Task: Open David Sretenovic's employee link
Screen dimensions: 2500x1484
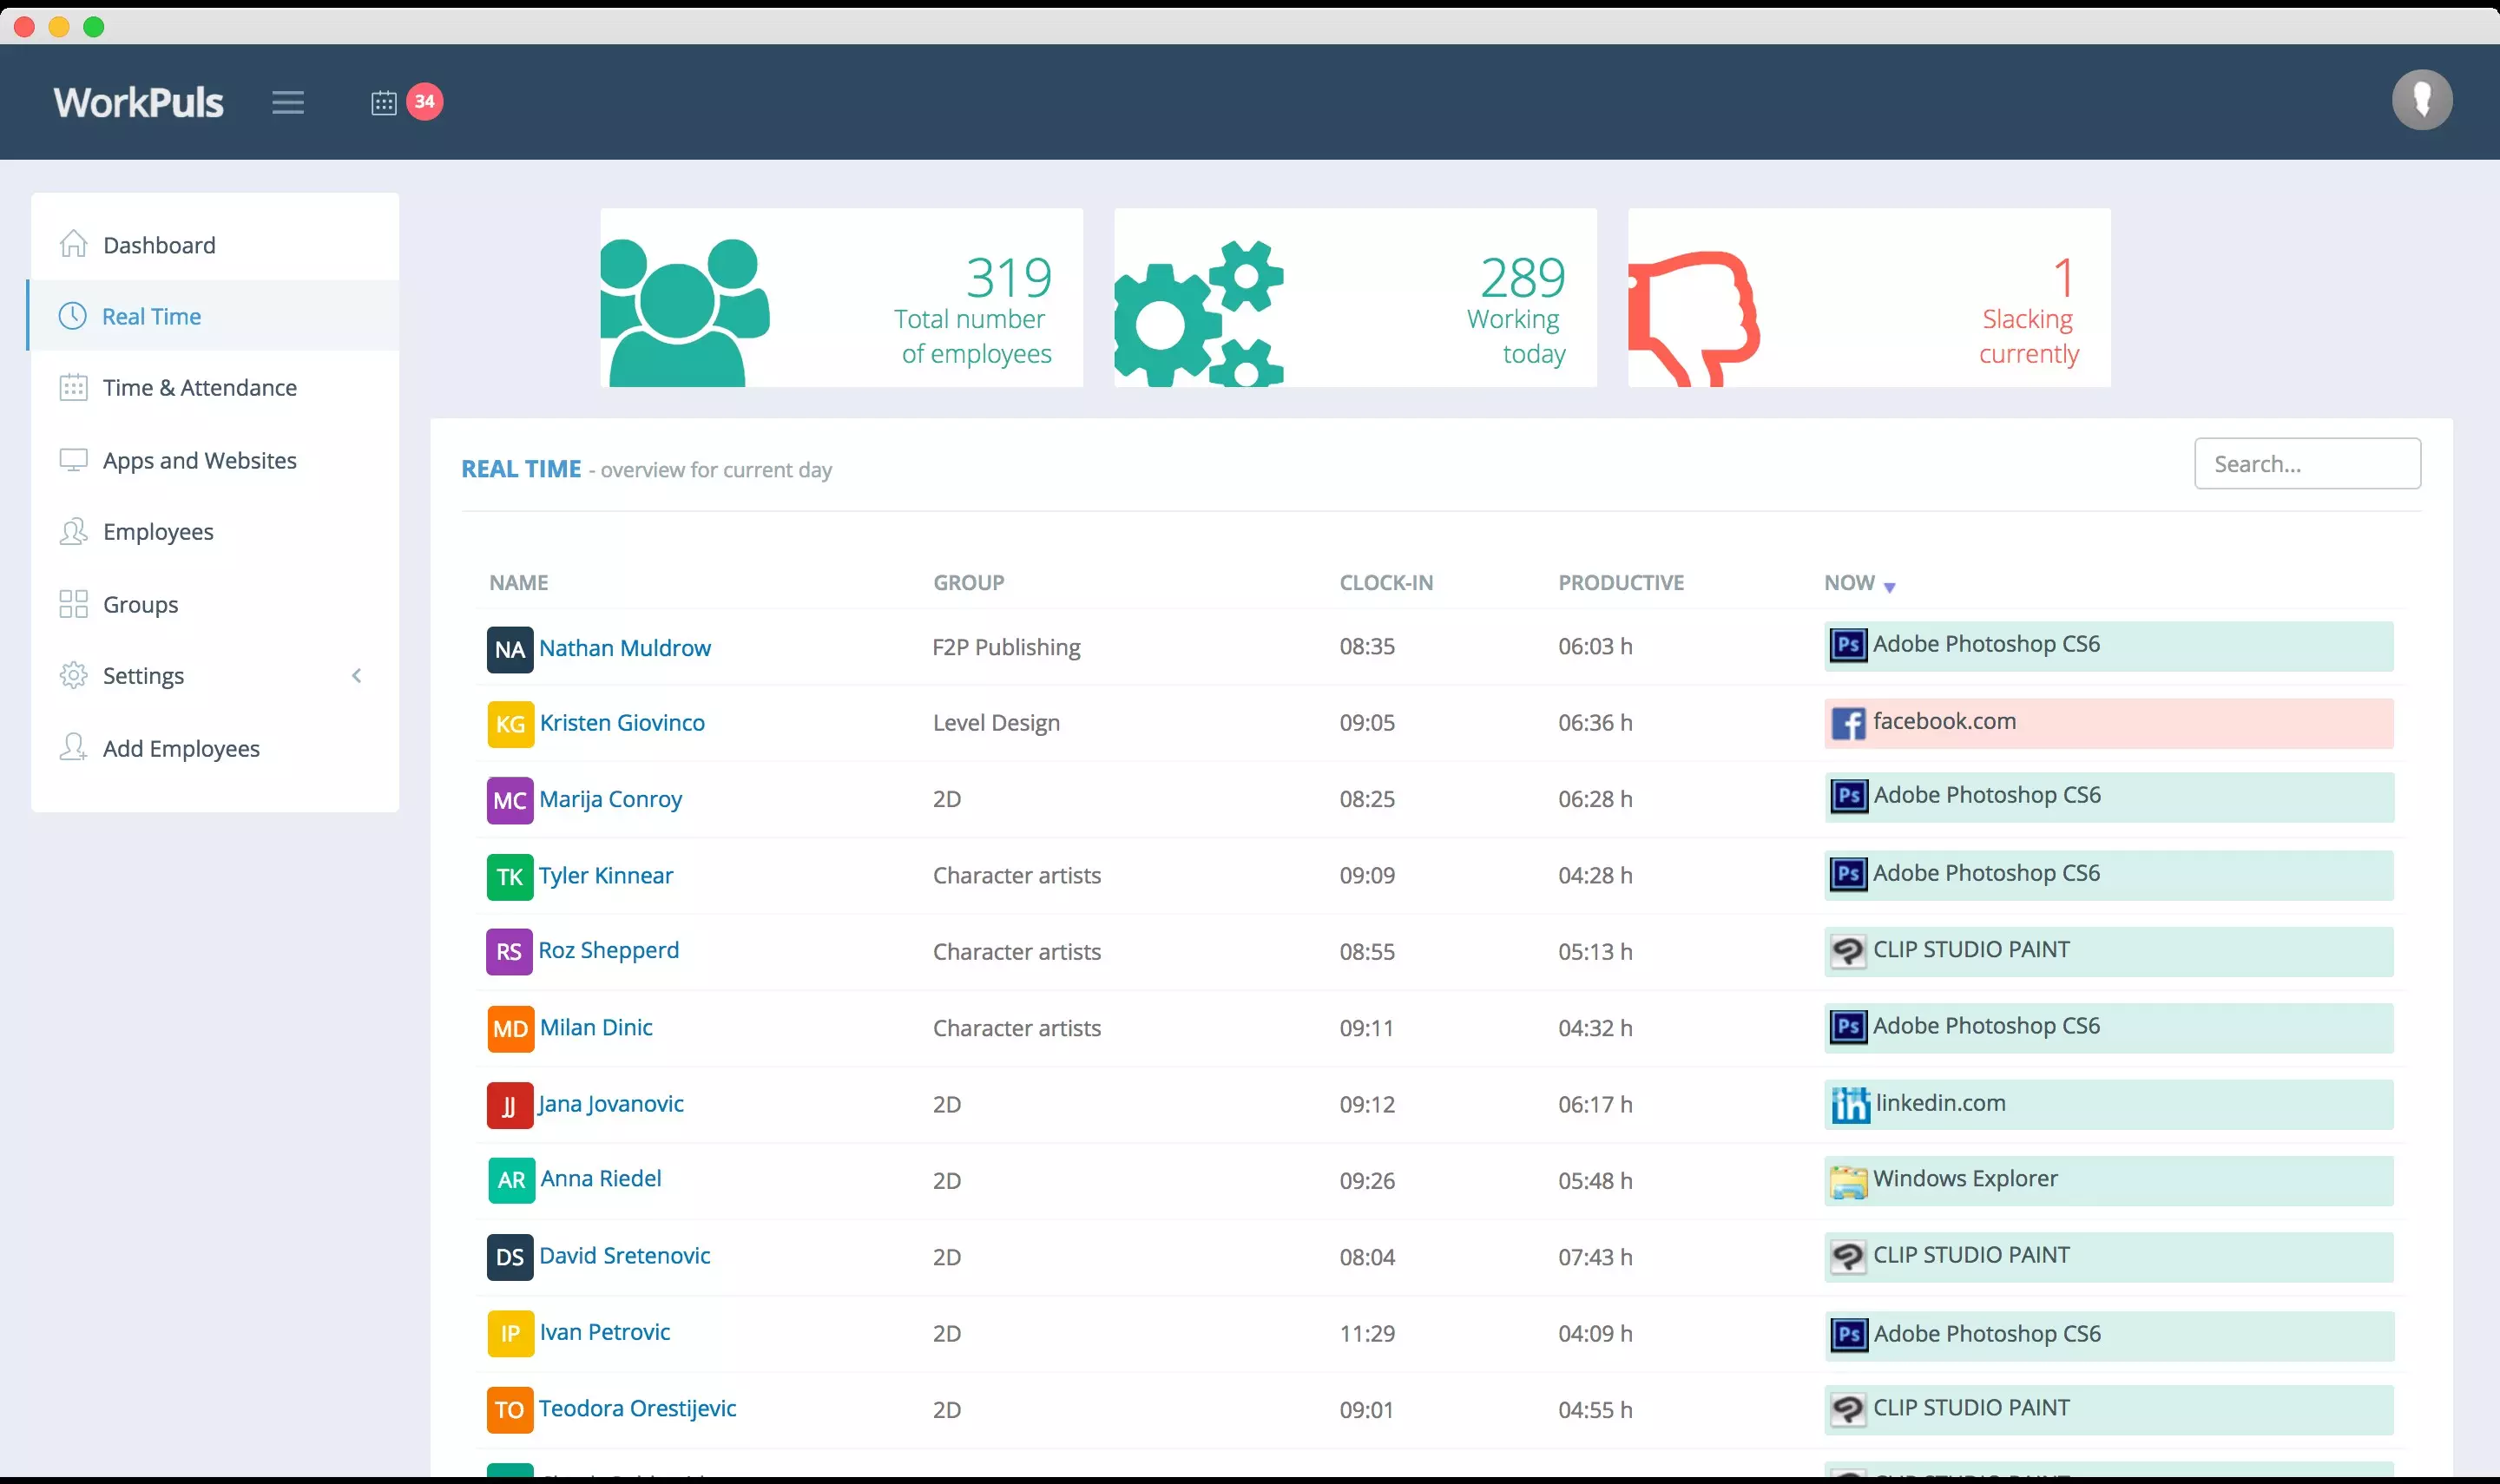Action: [x=624, y=1256]
